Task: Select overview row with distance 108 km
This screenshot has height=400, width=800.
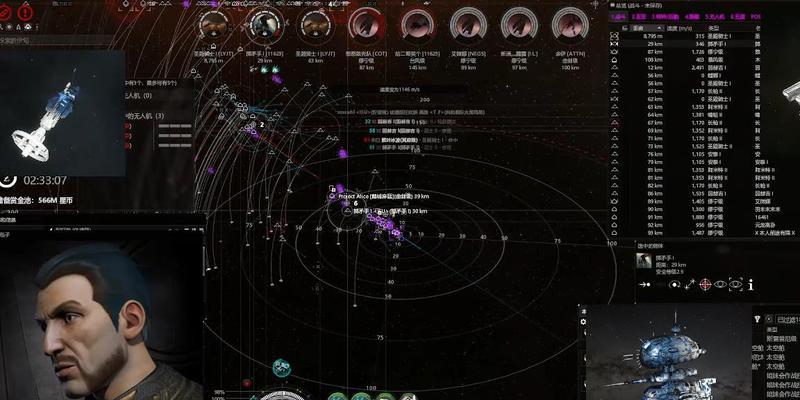Action: click(x=685, y=60)
